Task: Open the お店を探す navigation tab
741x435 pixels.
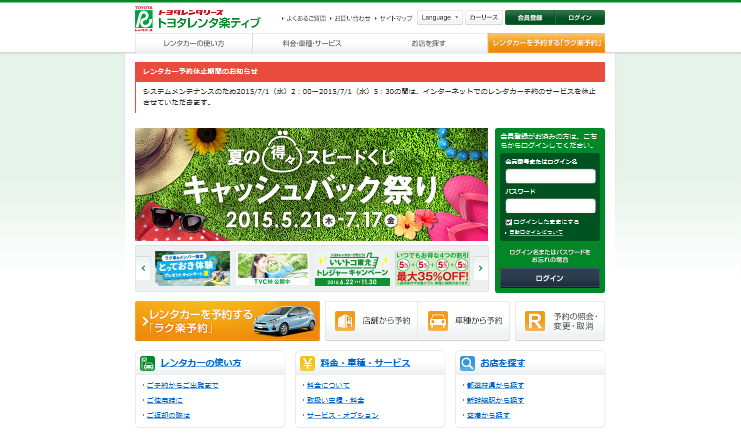Action: (429, 43)
